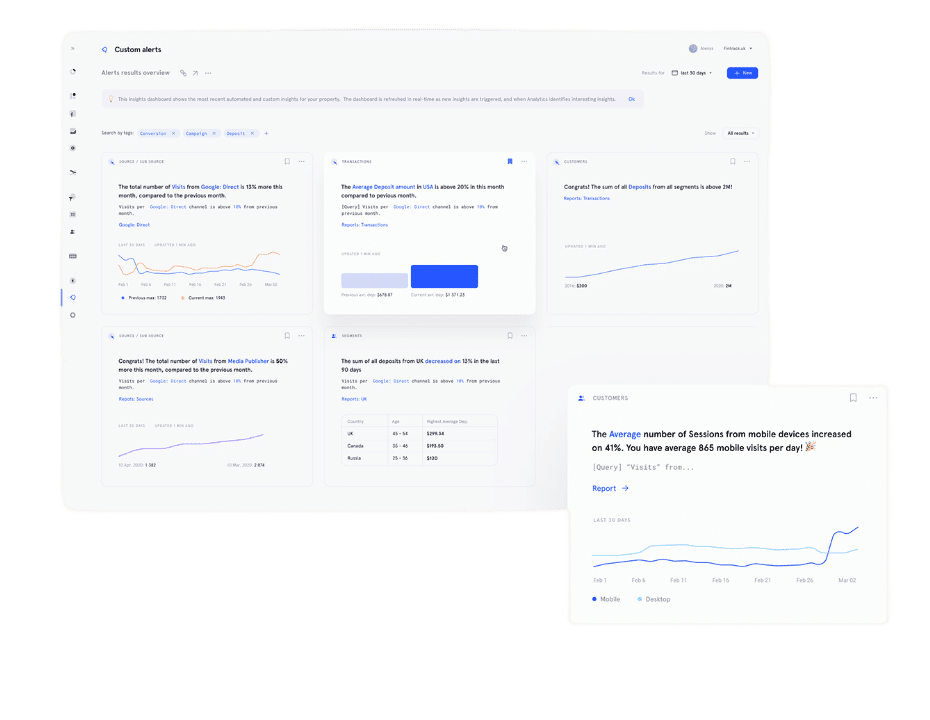This screenshot has width=930, height=720.
Task: Bookmark the Google Direct visits card
Action: [x=286, y=161]
